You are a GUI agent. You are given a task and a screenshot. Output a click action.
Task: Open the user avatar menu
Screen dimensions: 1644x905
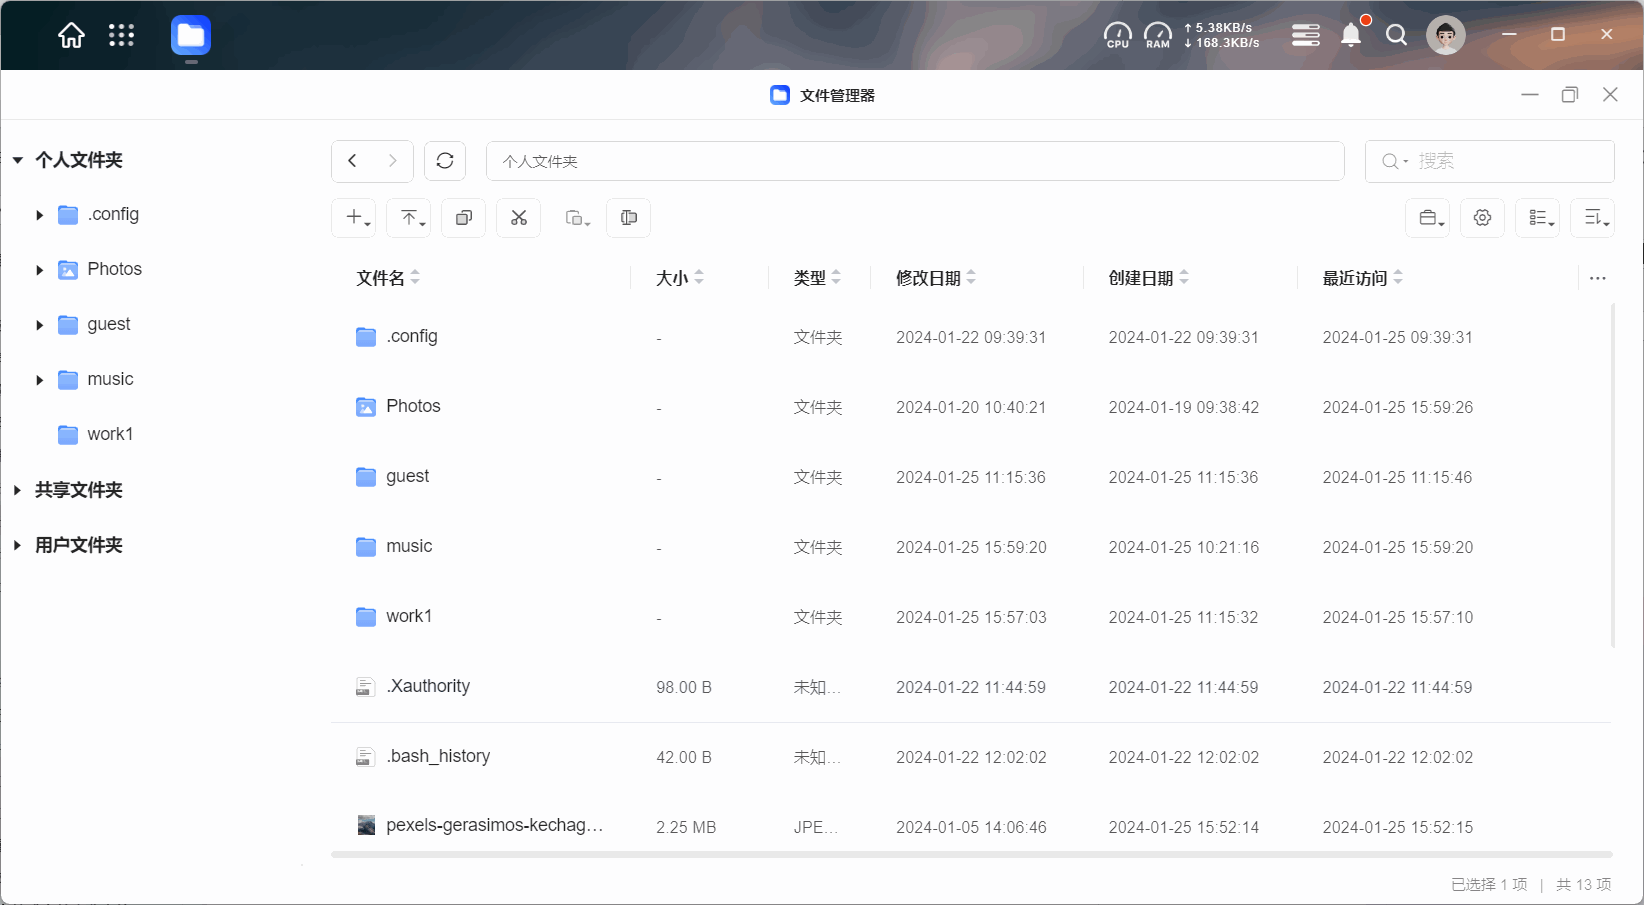pyautogui.click(x=1446, y=36)
